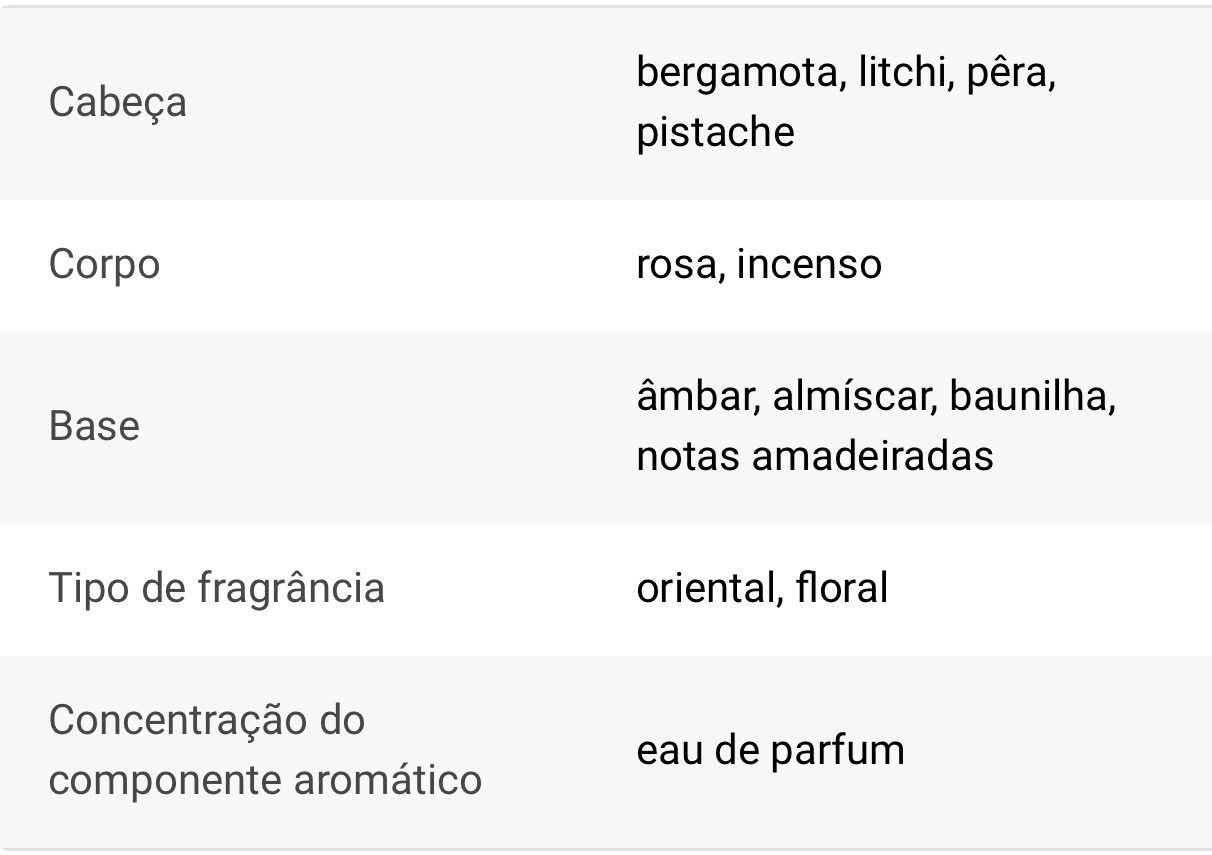Screen dimensions: 1212x855
Task: Select the word rosa
Action: (x=677, y=265)
